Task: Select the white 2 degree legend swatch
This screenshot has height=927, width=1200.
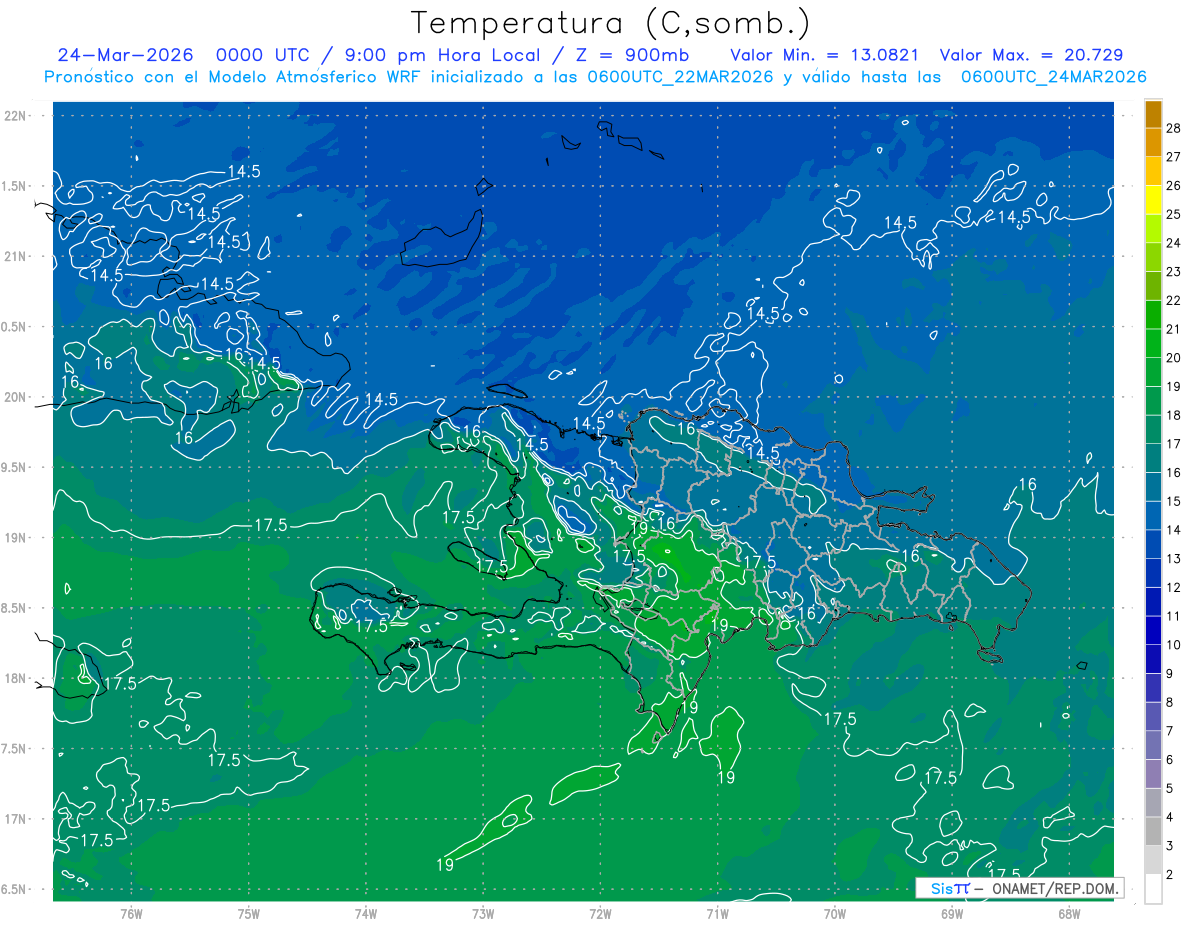Action: (1153, 889)
